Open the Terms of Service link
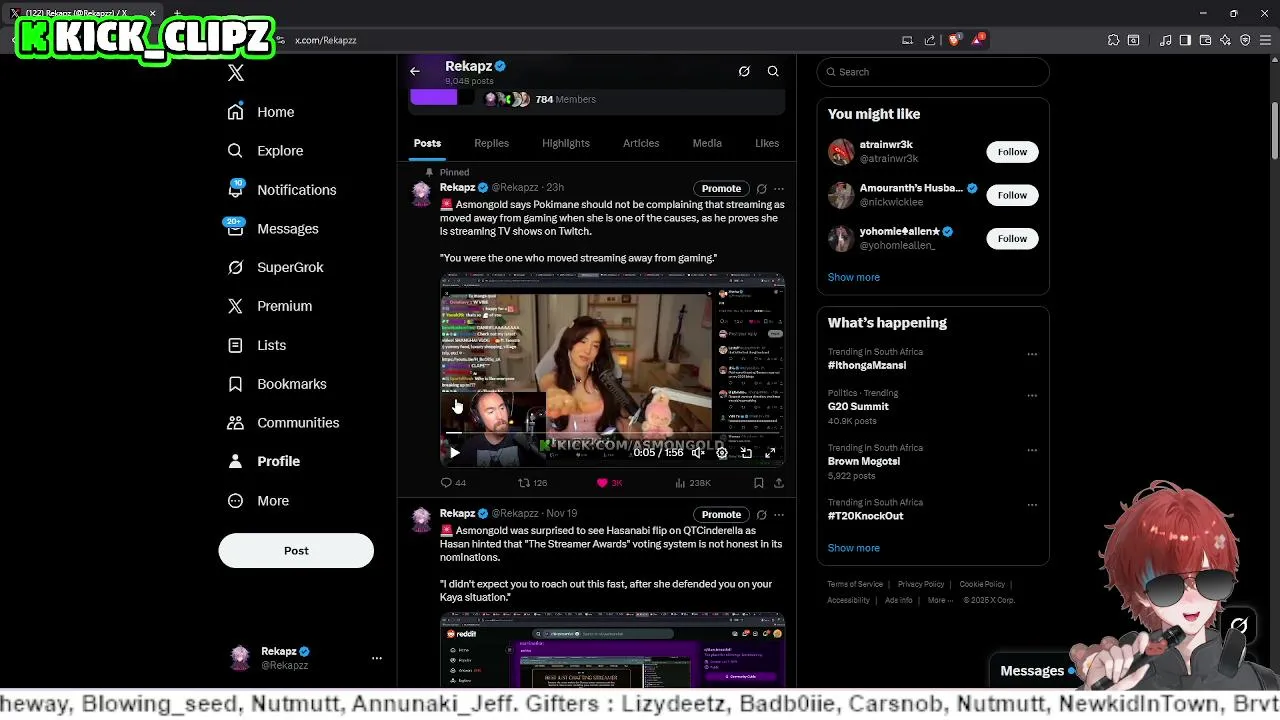The image size is (1280, 720). [x=855, y=584]
